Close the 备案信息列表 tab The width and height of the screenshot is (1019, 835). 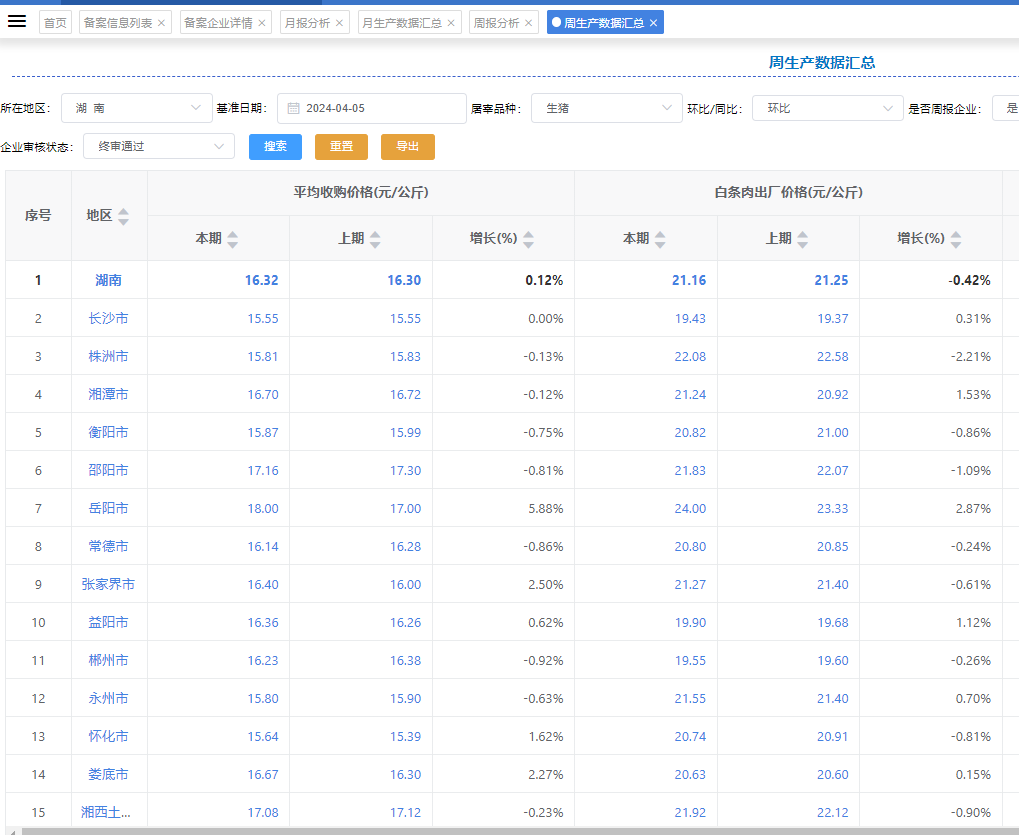162,23
